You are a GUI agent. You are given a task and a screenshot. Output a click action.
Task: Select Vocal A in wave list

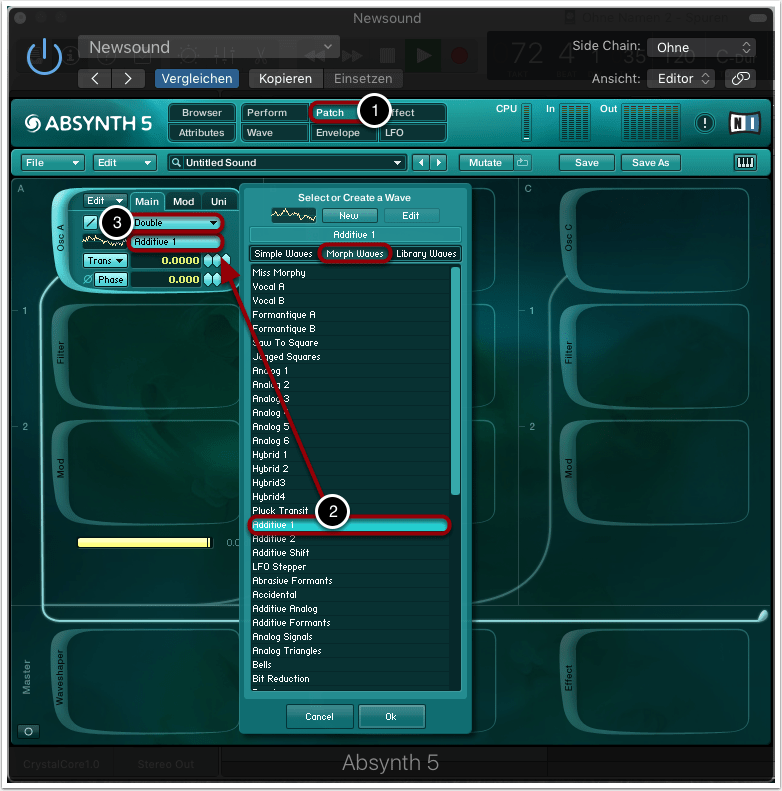(350, 287)
